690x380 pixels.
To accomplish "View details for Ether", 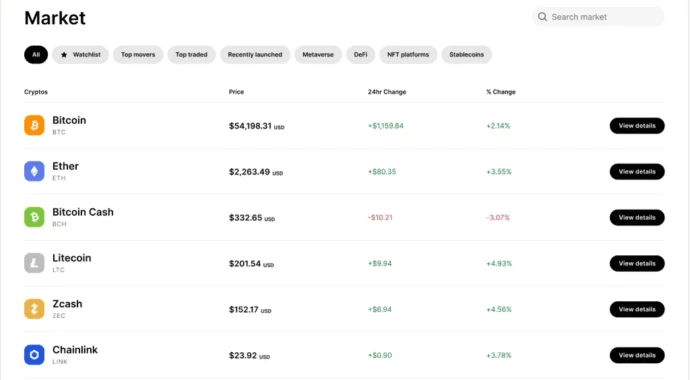I will point(637,172).
